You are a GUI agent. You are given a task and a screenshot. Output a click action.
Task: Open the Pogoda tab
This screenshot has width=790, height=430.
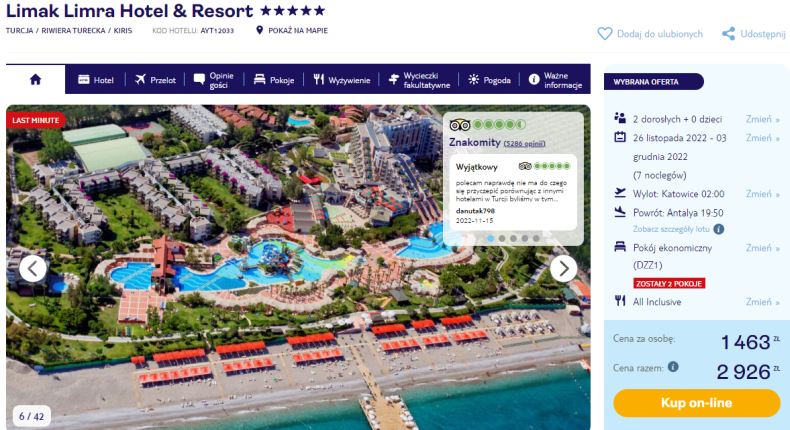tap(489, 80)
